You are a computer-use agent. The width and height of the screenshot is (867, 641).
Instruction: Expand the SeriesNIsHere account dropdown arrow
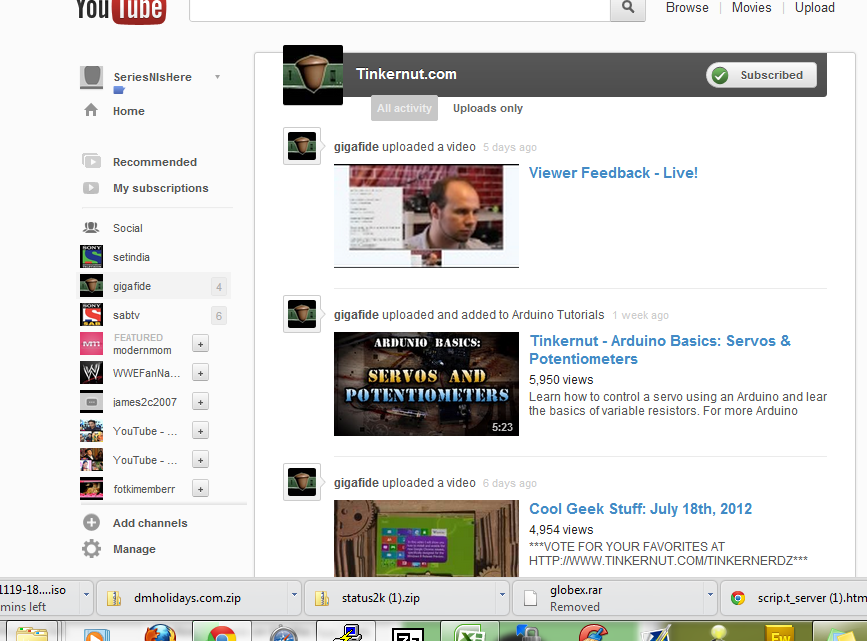pyautogui.click(x=218, y=77)
